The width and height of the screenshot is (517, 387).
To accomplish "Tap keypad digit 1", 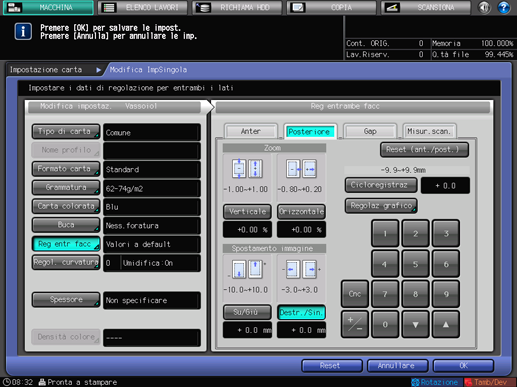I will [x=385, y=233].
